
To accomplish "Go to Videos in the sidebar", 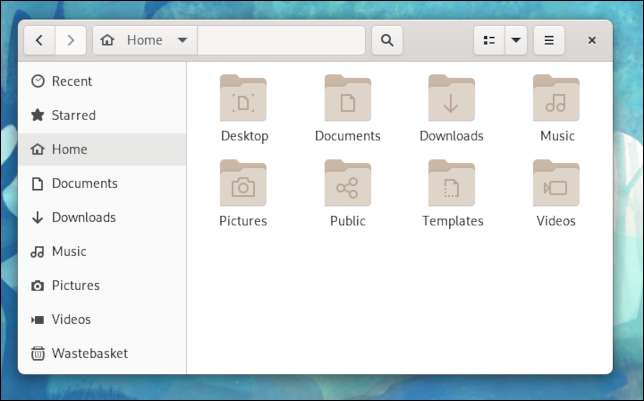I will click(x=71, y=319).
